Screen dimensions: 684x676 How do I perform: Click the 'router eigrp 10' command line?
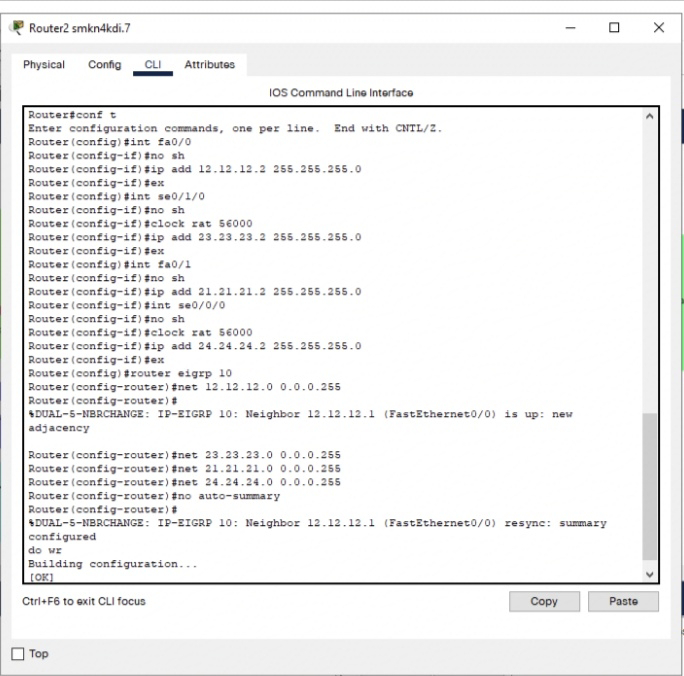130,373
